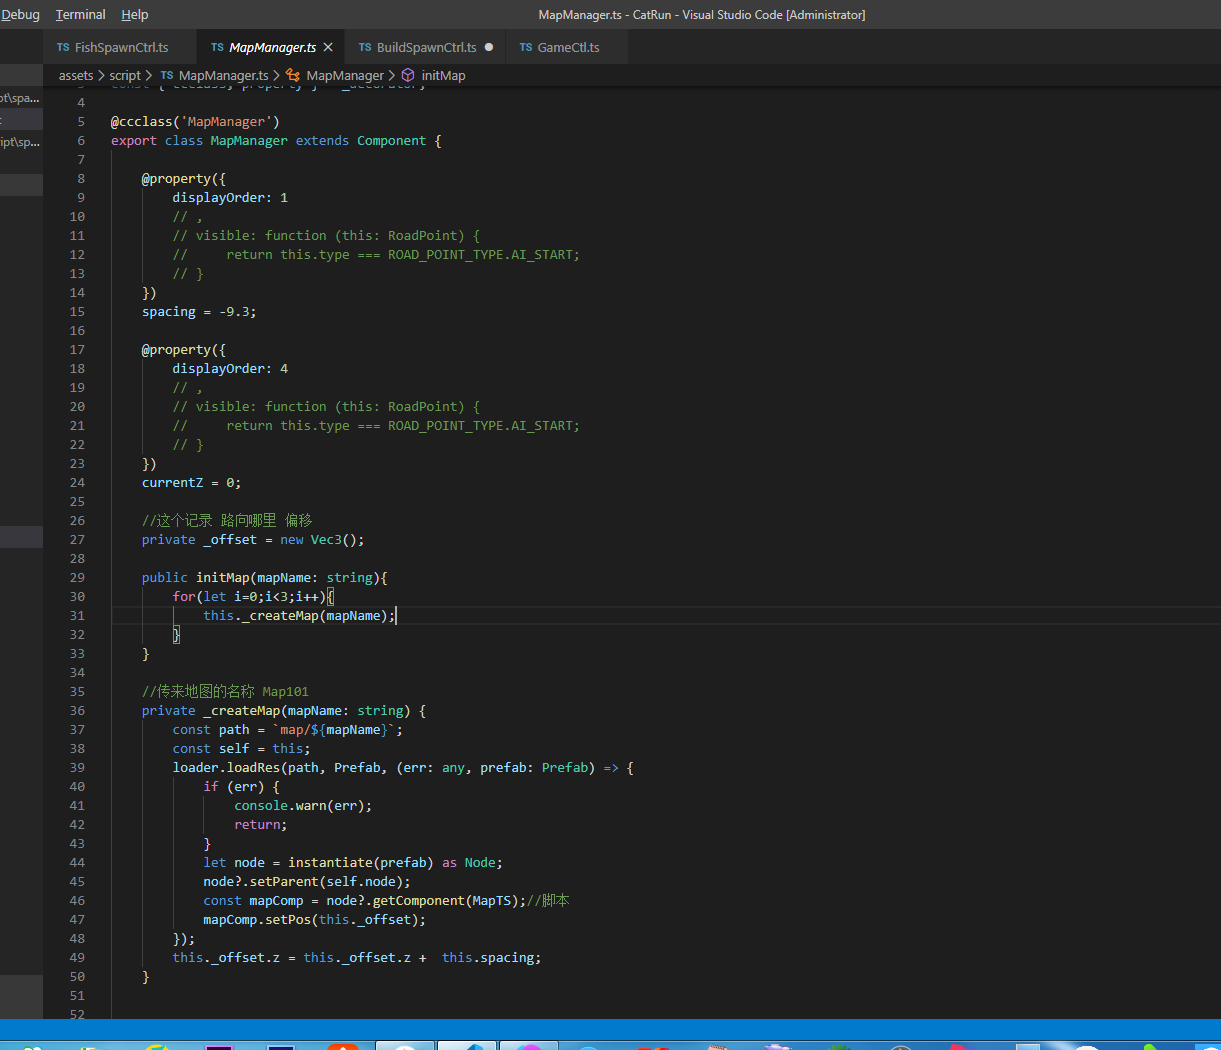Select line 29 via its line number

click(x=77, y=578)
